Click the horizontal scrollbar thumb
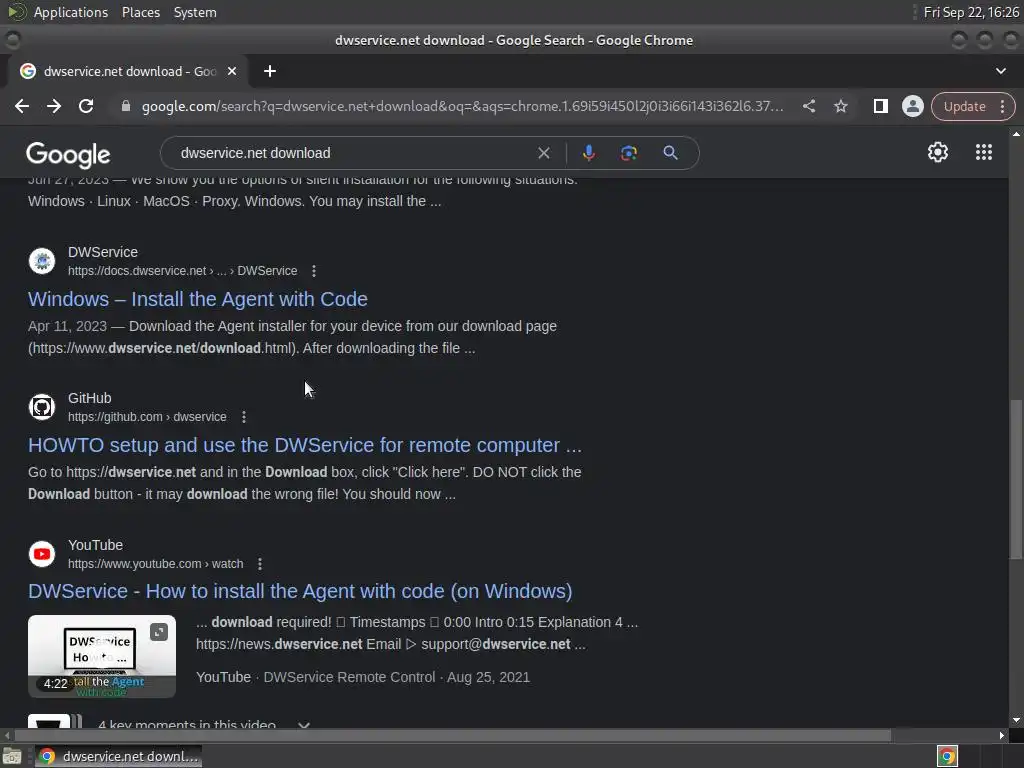1024x768 pixels. coord(453,735)
